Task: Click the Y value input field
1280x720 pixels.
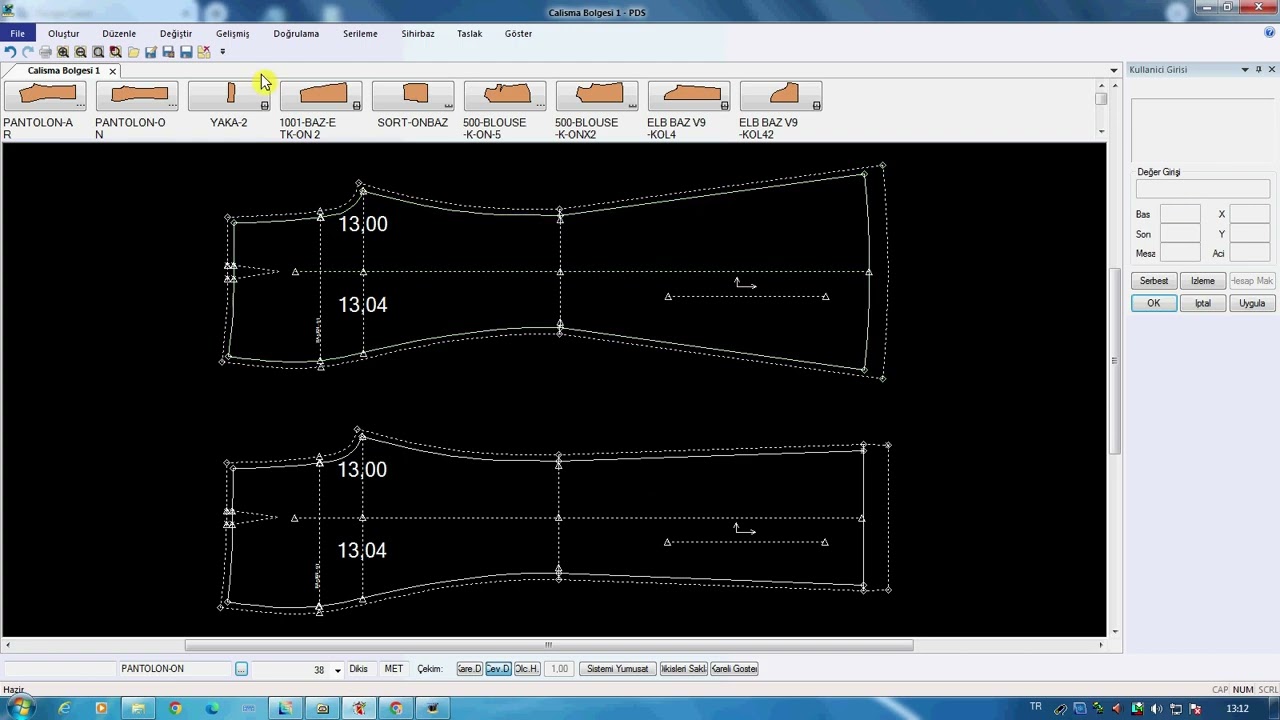Action: [1250, 233]
